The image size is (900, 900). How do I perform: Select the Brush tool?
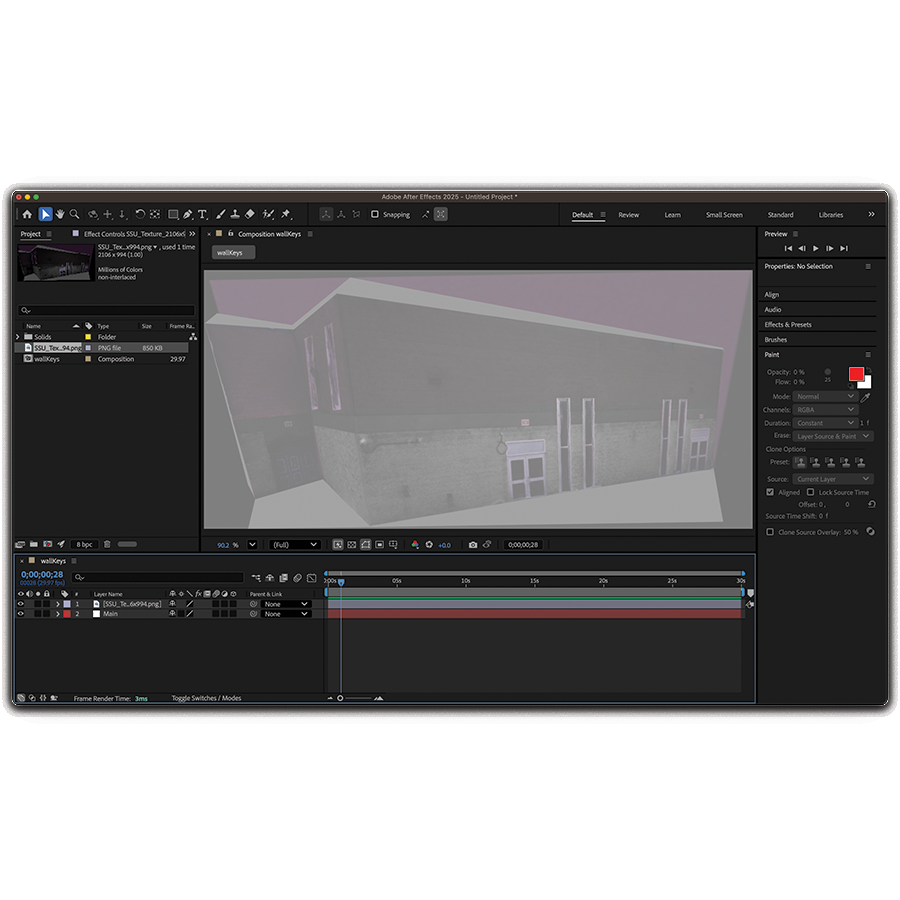coord(221,214)
